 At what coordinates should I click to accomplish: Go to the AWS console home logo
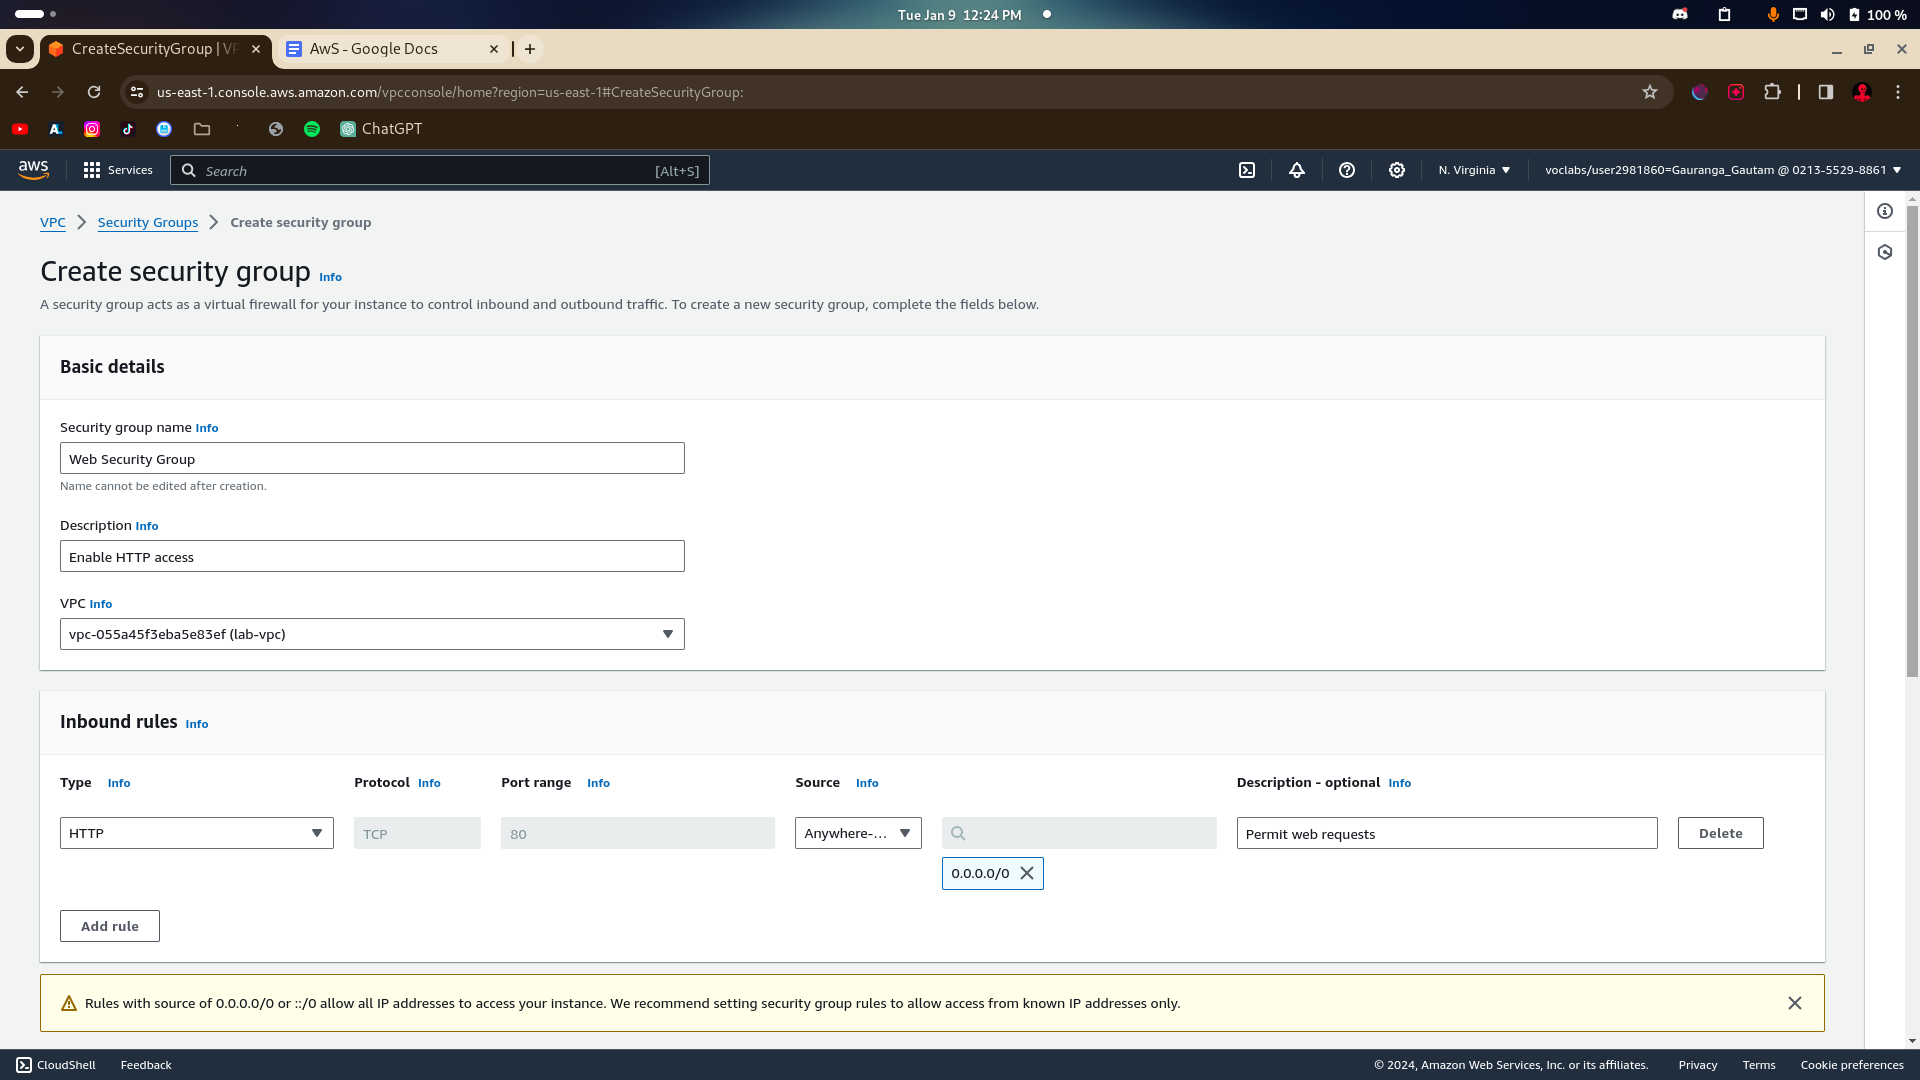tap(33, 170)
